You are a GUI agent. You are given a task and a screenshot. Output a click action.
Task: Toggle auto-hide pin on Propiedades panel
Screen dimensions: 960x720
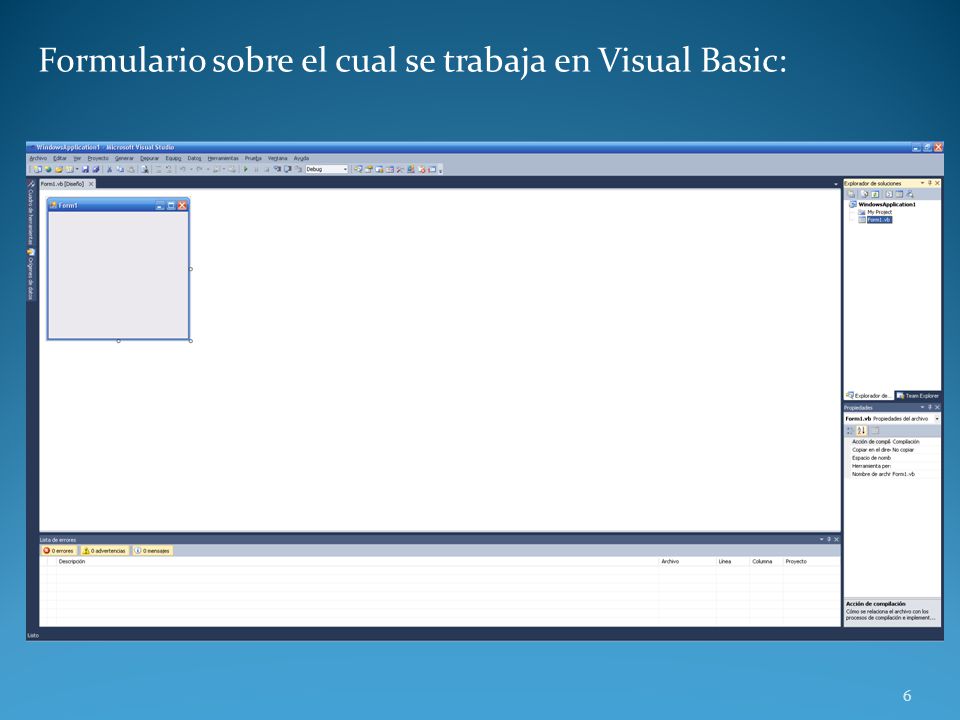(x=930, y=407)
